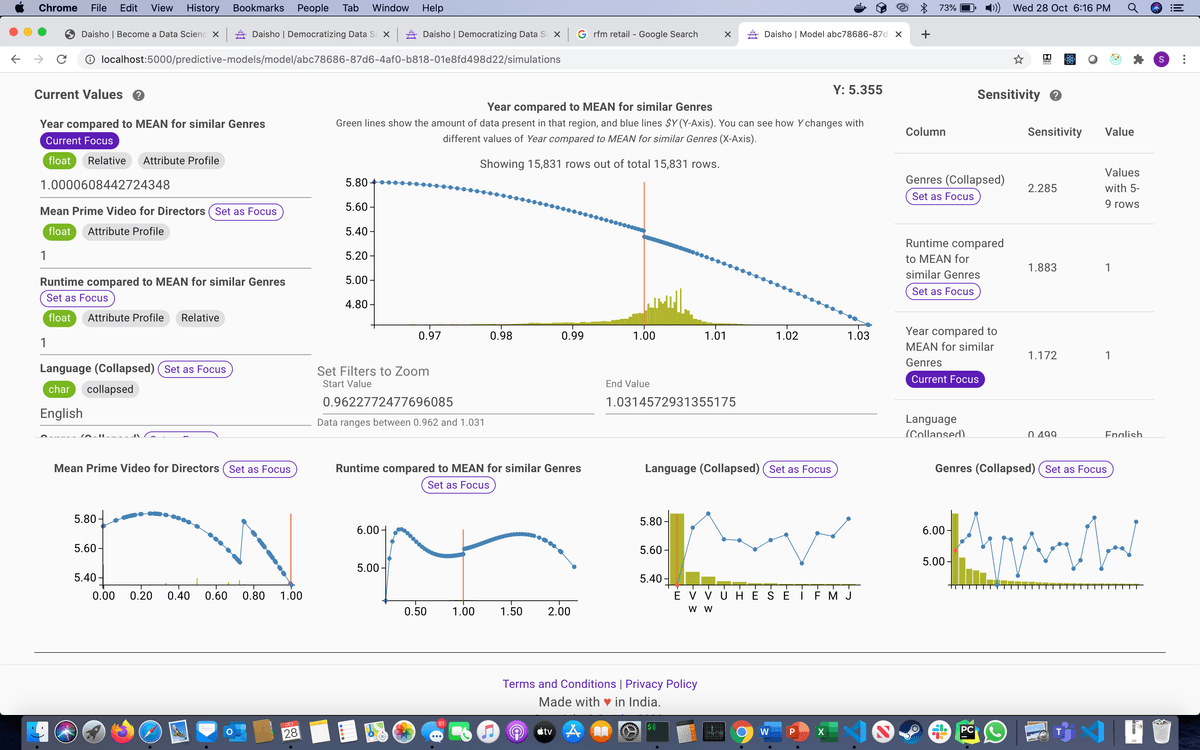
Task: Open Spotlight search from the menu bar
Action: (1133, 8)
